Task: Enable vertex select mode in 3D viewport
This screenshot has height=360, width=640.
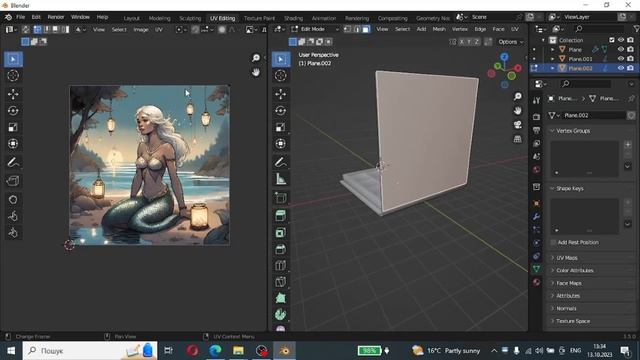Action: [348, 29]
